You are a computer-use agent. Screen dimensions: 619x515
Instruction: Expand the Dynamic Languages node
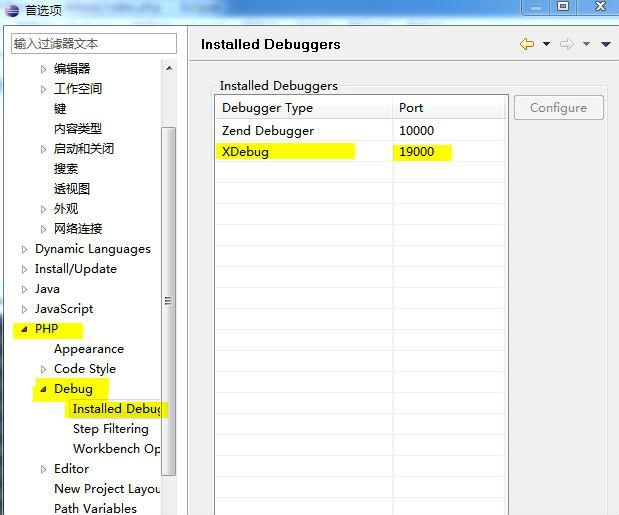pyautogui.click(x=25, y=249)
